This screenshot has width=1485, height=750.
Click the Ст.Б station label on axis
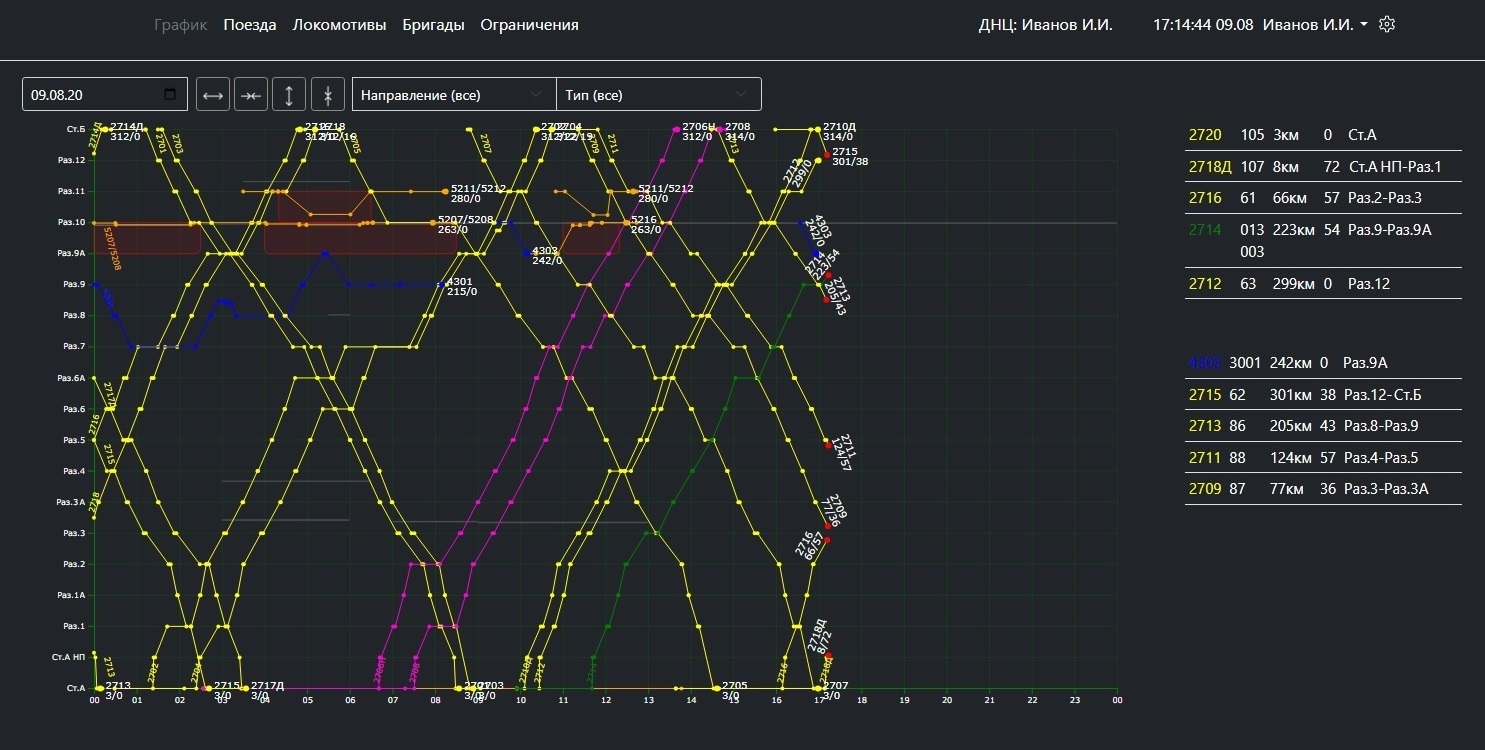[76, 129]
